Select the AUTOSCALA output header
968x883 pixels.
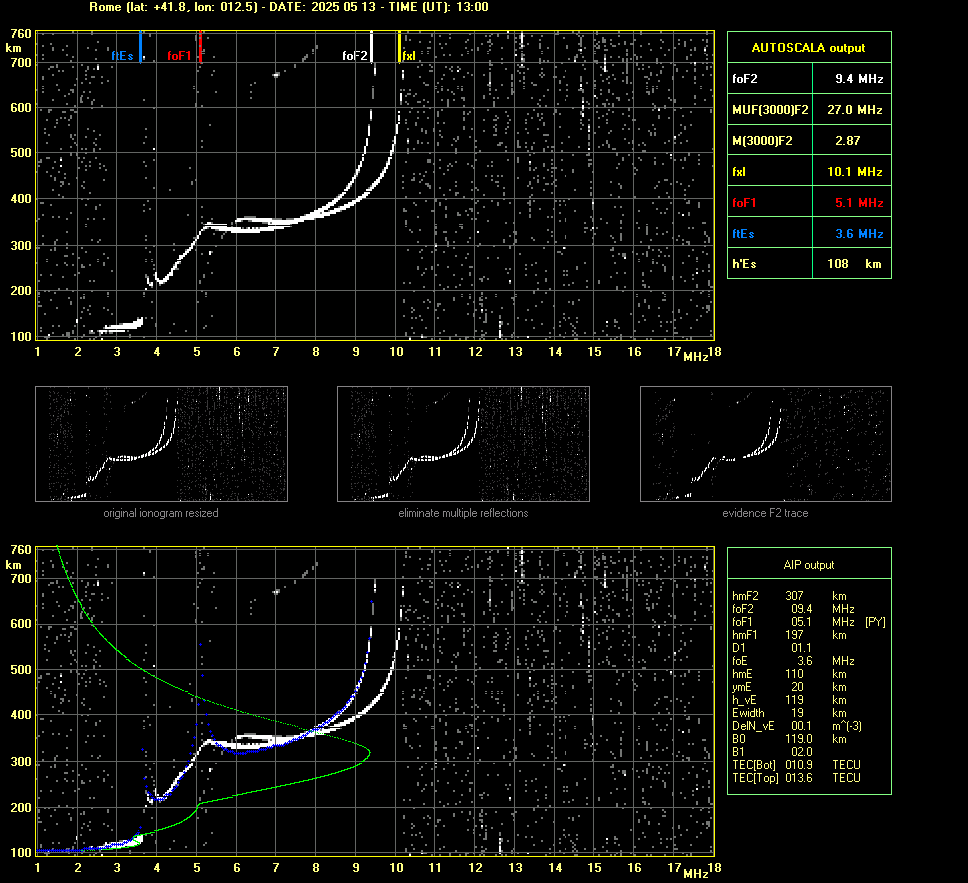(809, 48)
